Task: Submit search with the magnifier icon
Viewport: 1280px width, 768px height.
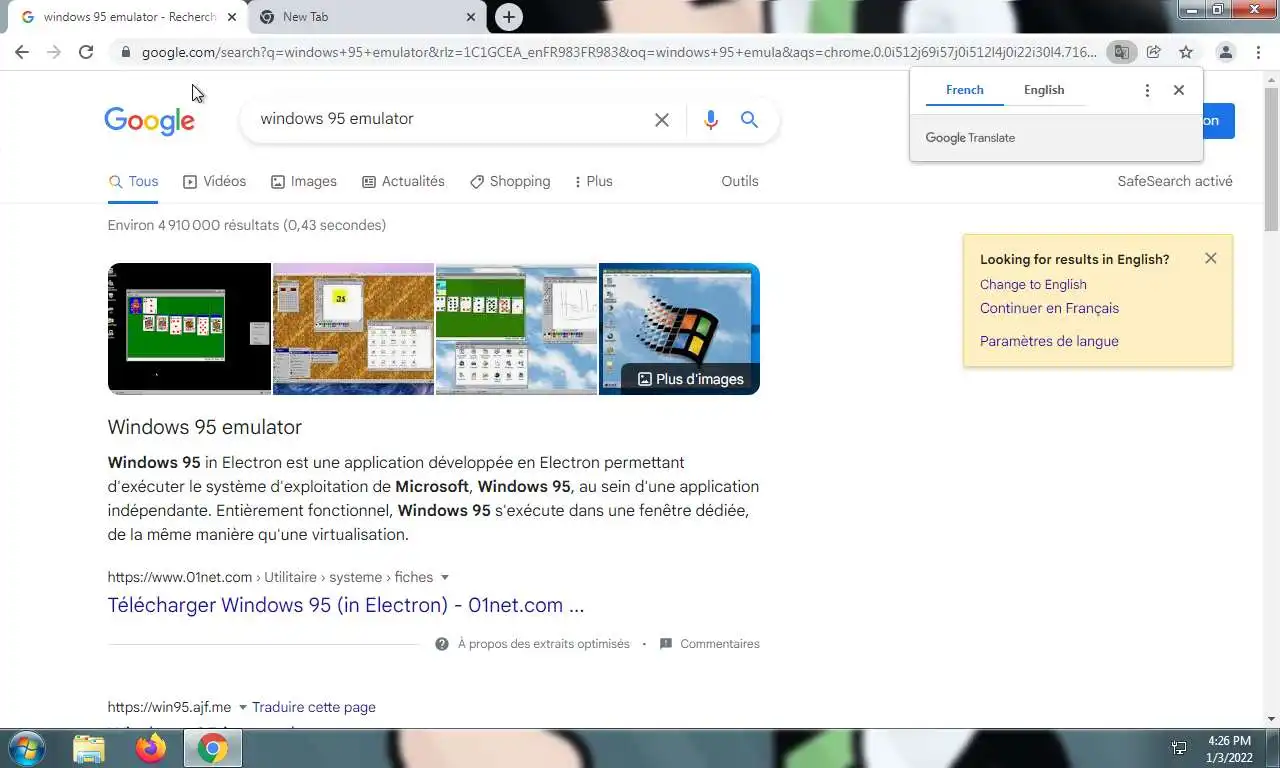Action: 749,120
